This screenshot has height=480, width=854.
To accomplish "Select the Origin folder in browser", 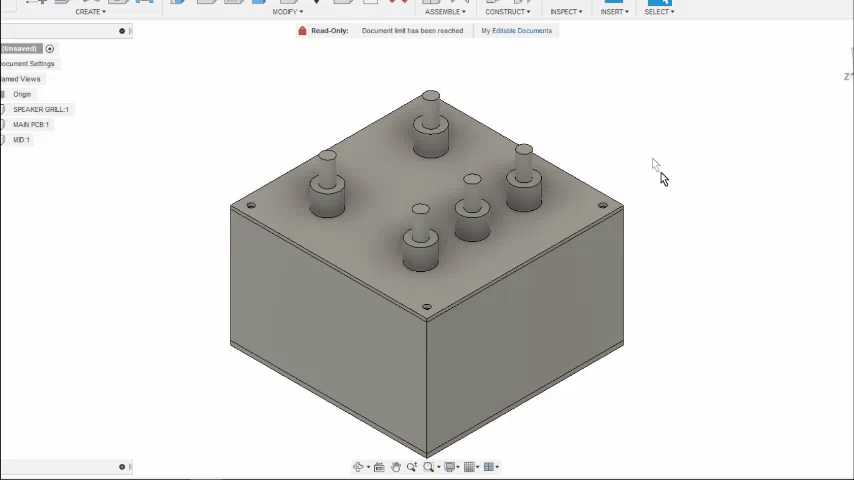I will tap(22, 94).
